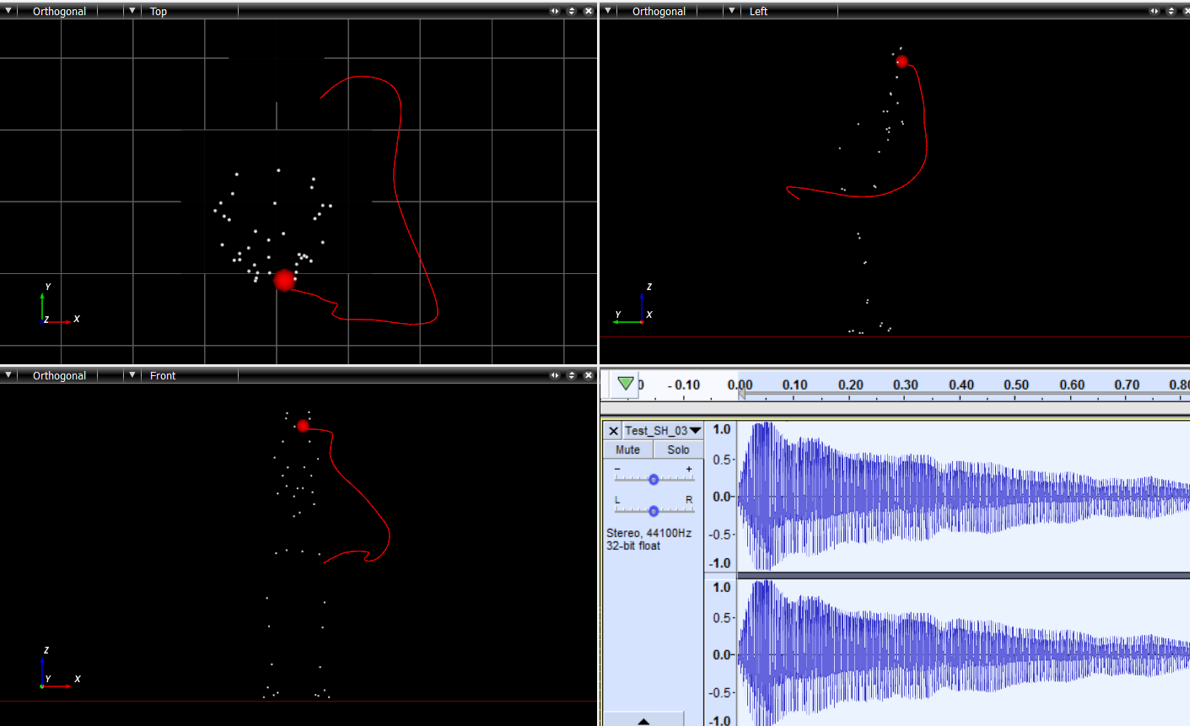
Task: Click the upper channel vertical amplitude scale
Action: [720, 496]
